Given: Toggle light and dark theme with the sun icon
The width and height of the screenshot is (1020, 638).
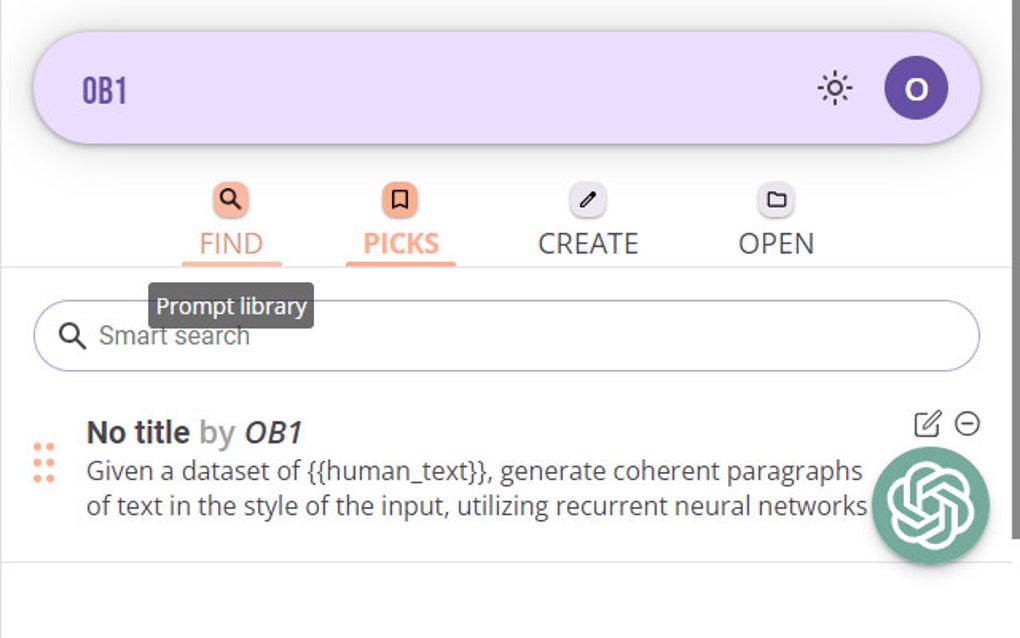Looking at the screenshot, I should pyautogui.click(x=834, y=88).
